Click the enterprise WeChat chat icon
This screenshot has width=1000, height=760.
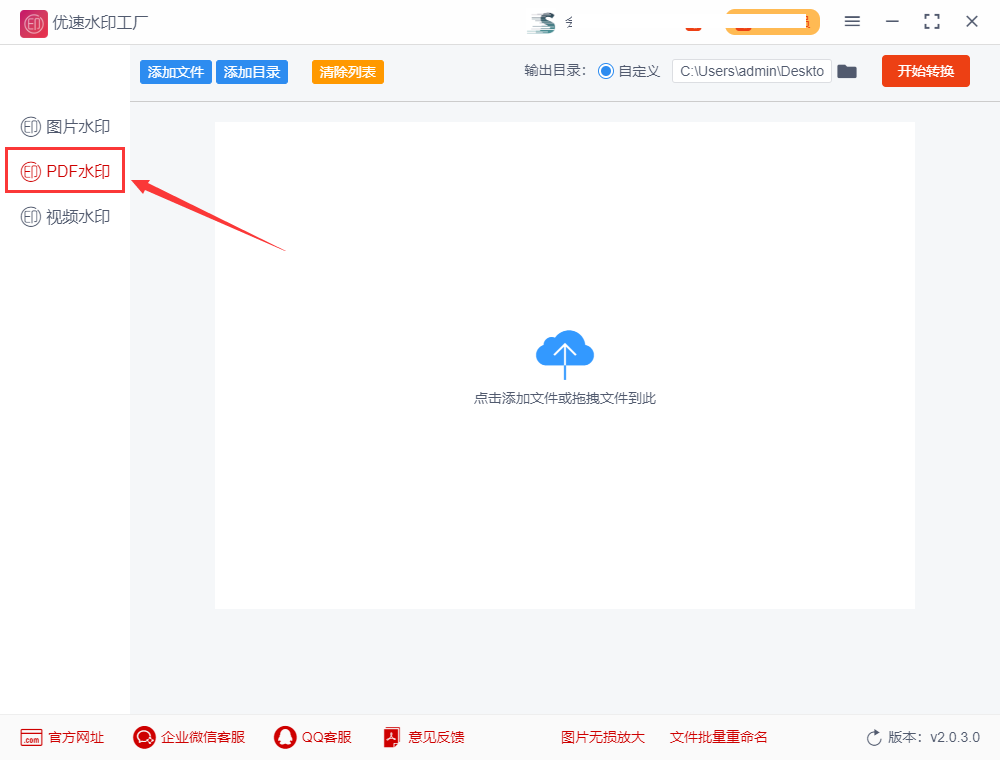pyautogui.click(x=144, y=738)
